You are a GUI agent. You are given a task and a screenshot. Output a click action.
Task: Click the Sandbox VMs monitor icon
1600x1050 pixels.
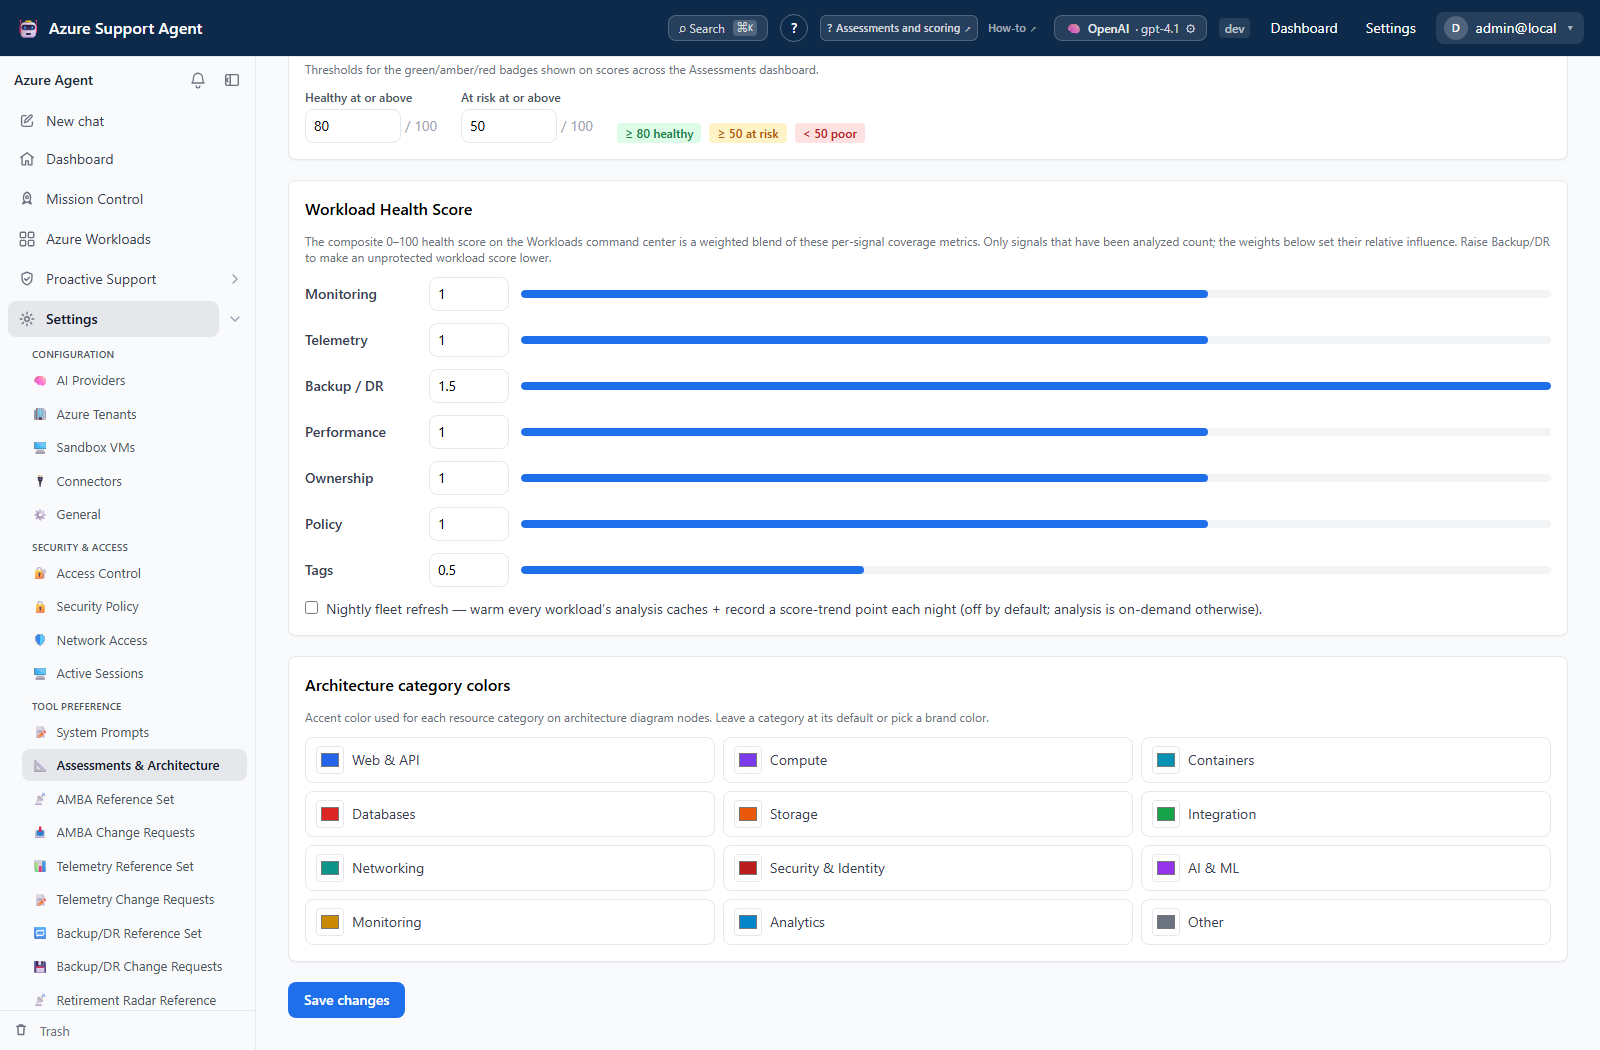[x=40, y=448]
